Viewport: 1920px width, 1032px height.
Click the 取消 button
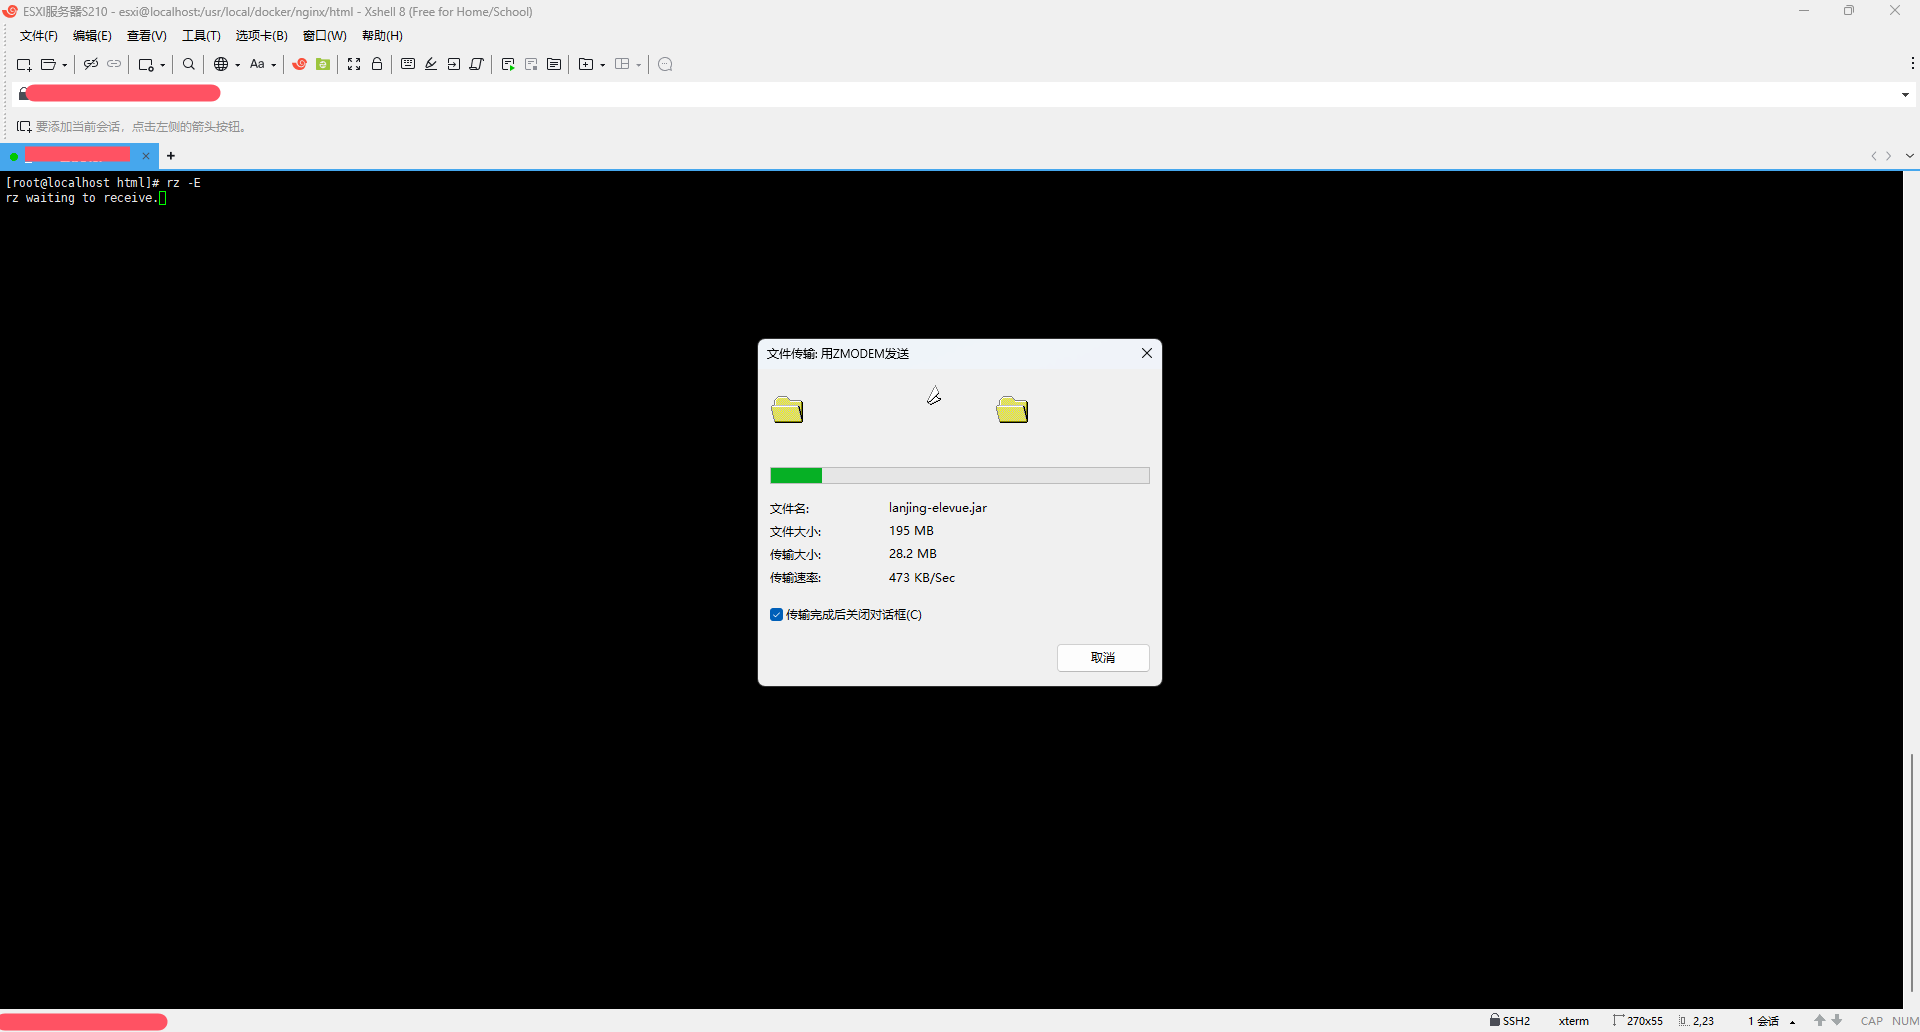[1103, 657]
